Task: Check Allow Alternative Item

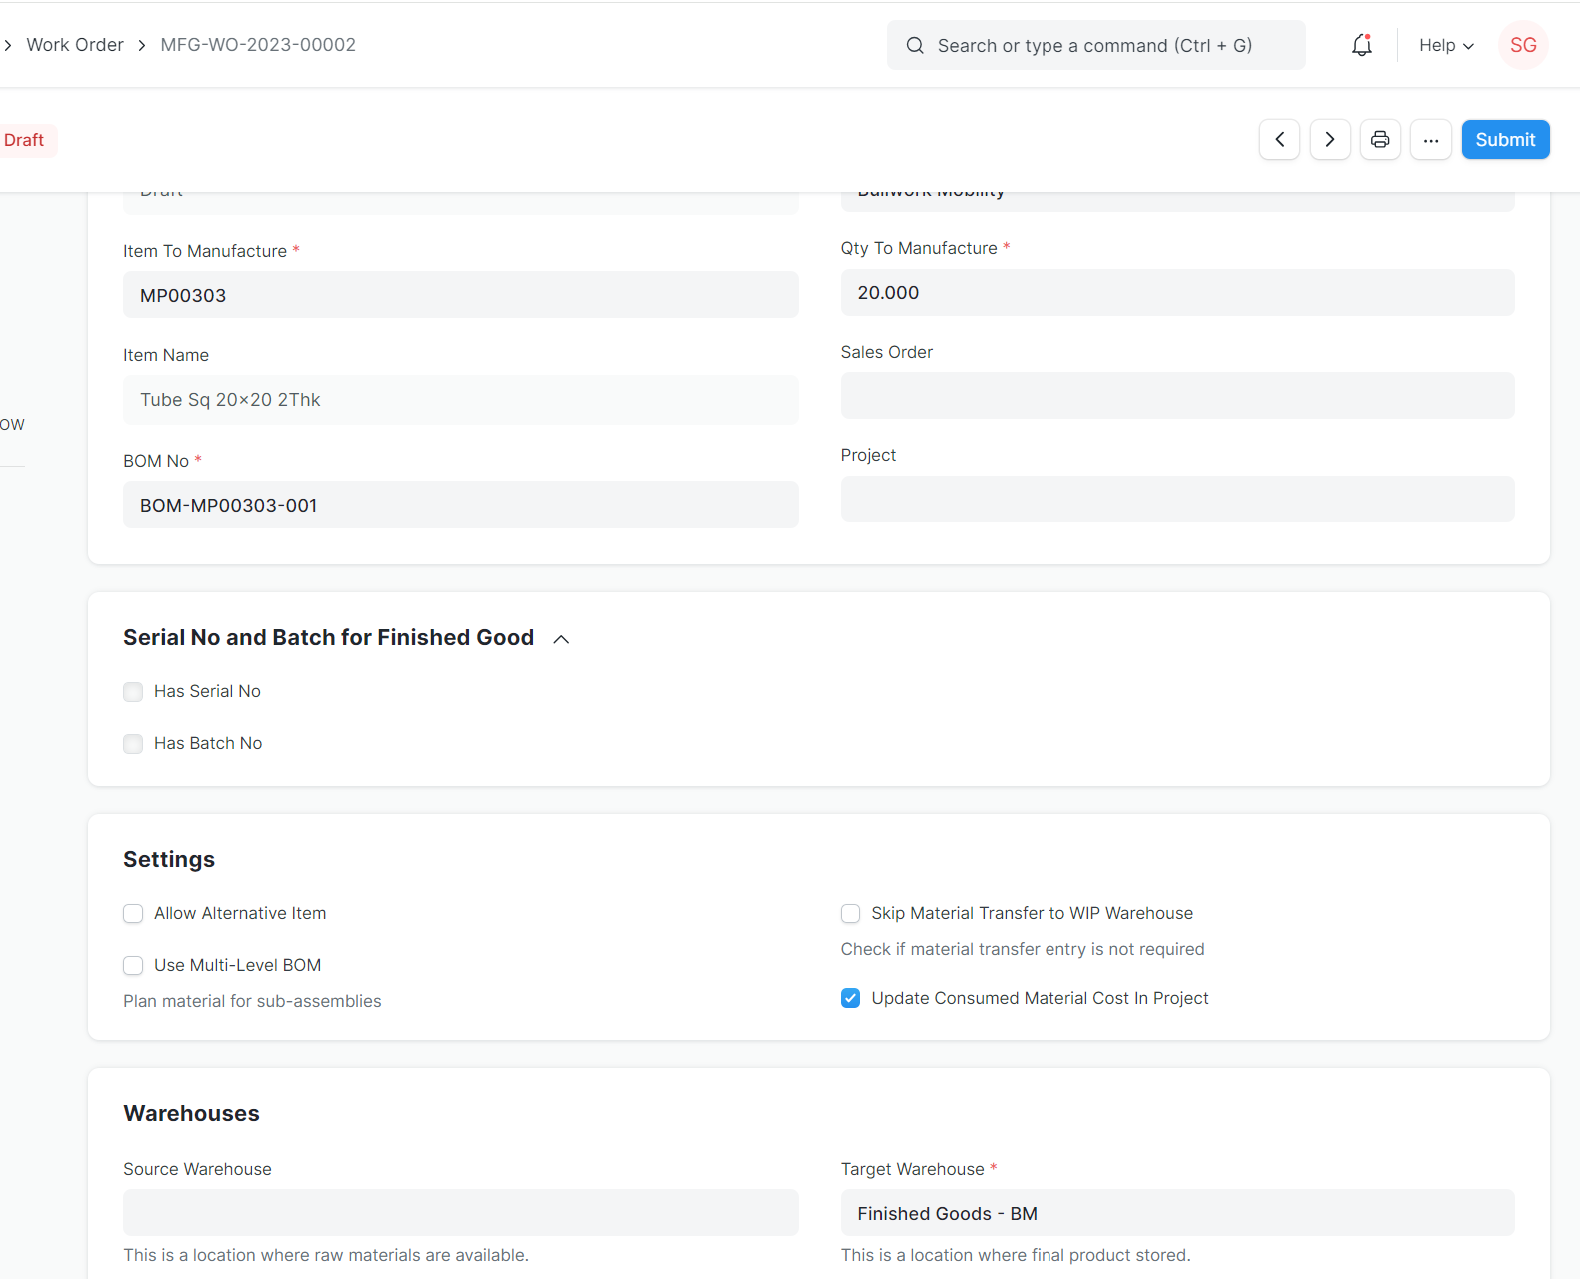Action: 133,914
